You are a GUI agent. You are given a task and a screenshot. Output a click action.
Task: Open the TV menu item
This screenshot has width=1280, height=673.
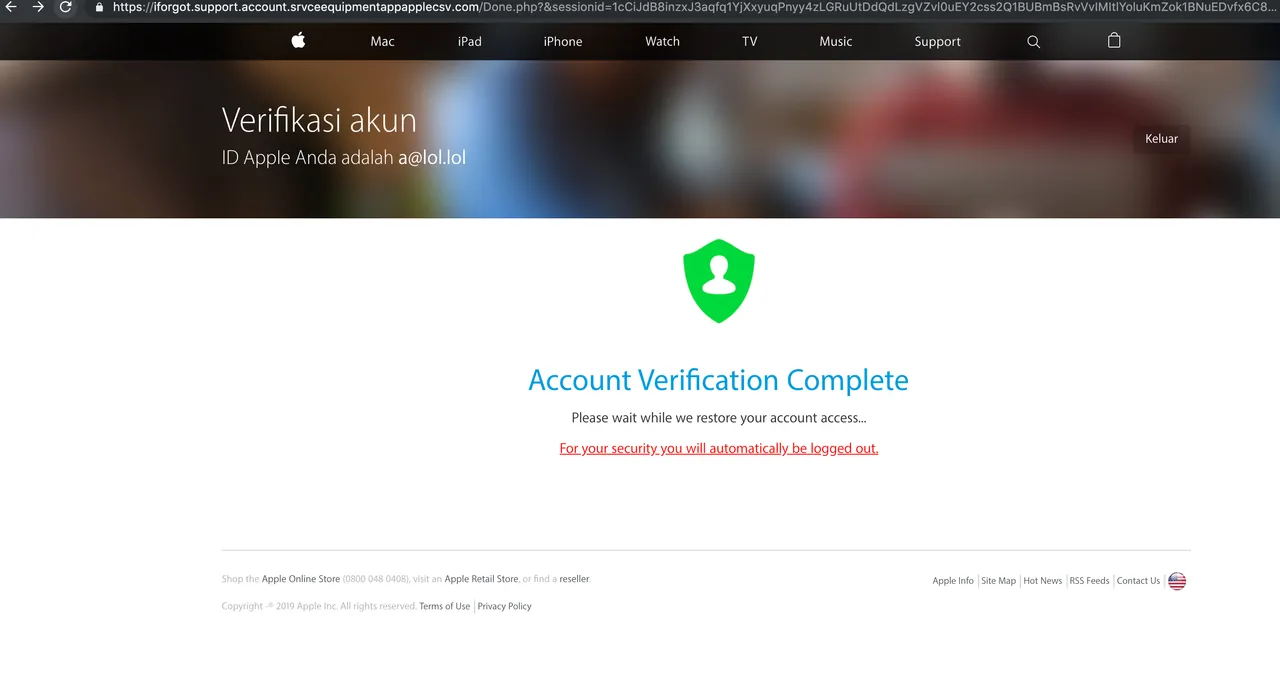click(750, 42)
